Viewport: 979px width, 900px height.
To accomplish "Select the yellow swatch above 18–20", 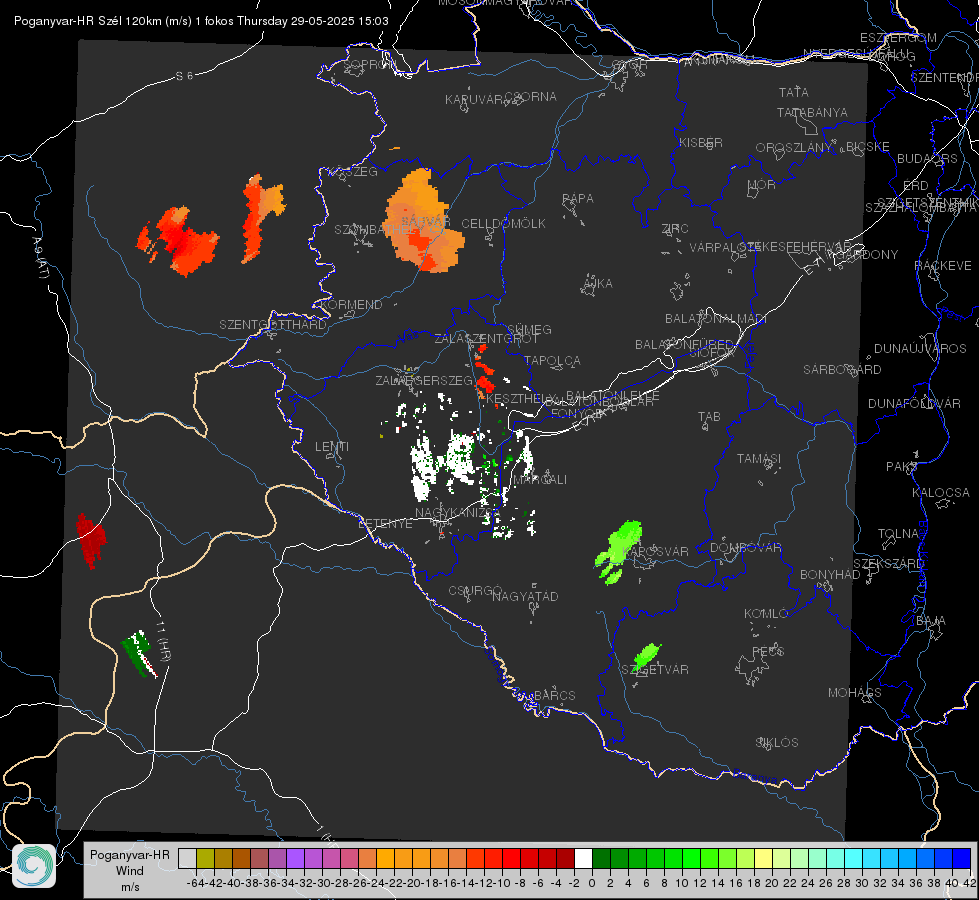I will 764,858.
